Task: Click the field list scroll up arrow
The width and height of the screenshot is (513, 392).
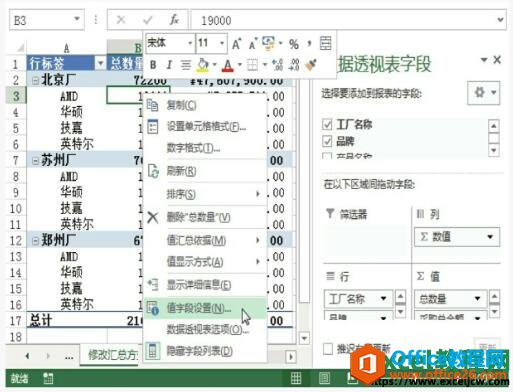Action: point(494,126)
